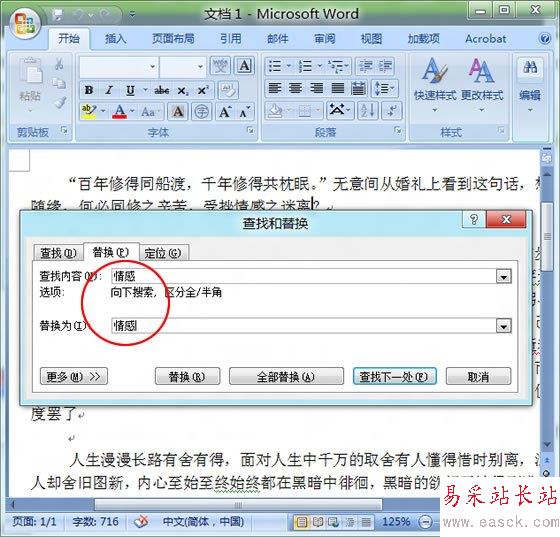Open the Change Styles (更改样式) menu
Image resolution: width=560 pixels, height=537 pixels.
(482, 84)
